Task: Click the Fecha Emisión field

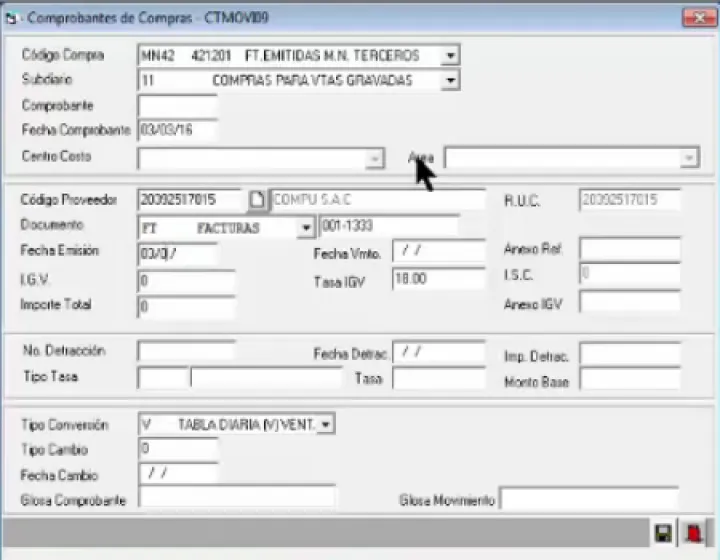Action: (x=177, y=253)
